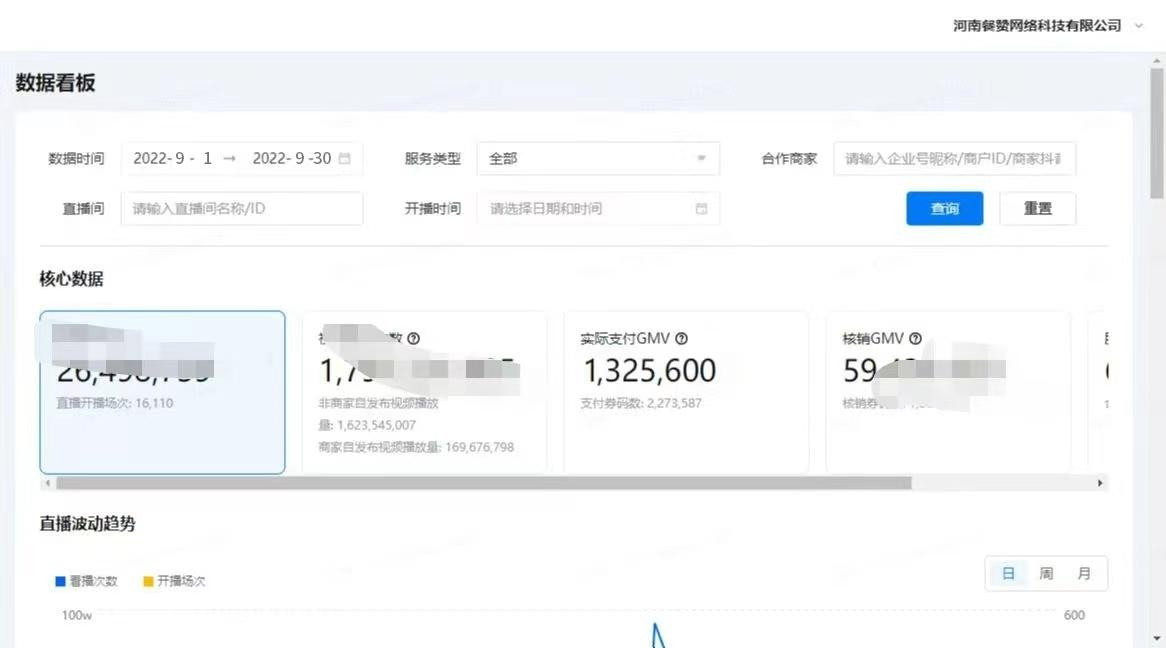This screenshot has height=648, width=1166.
Task: Click the help icon on second data card
Action: [x=413, y=339]
